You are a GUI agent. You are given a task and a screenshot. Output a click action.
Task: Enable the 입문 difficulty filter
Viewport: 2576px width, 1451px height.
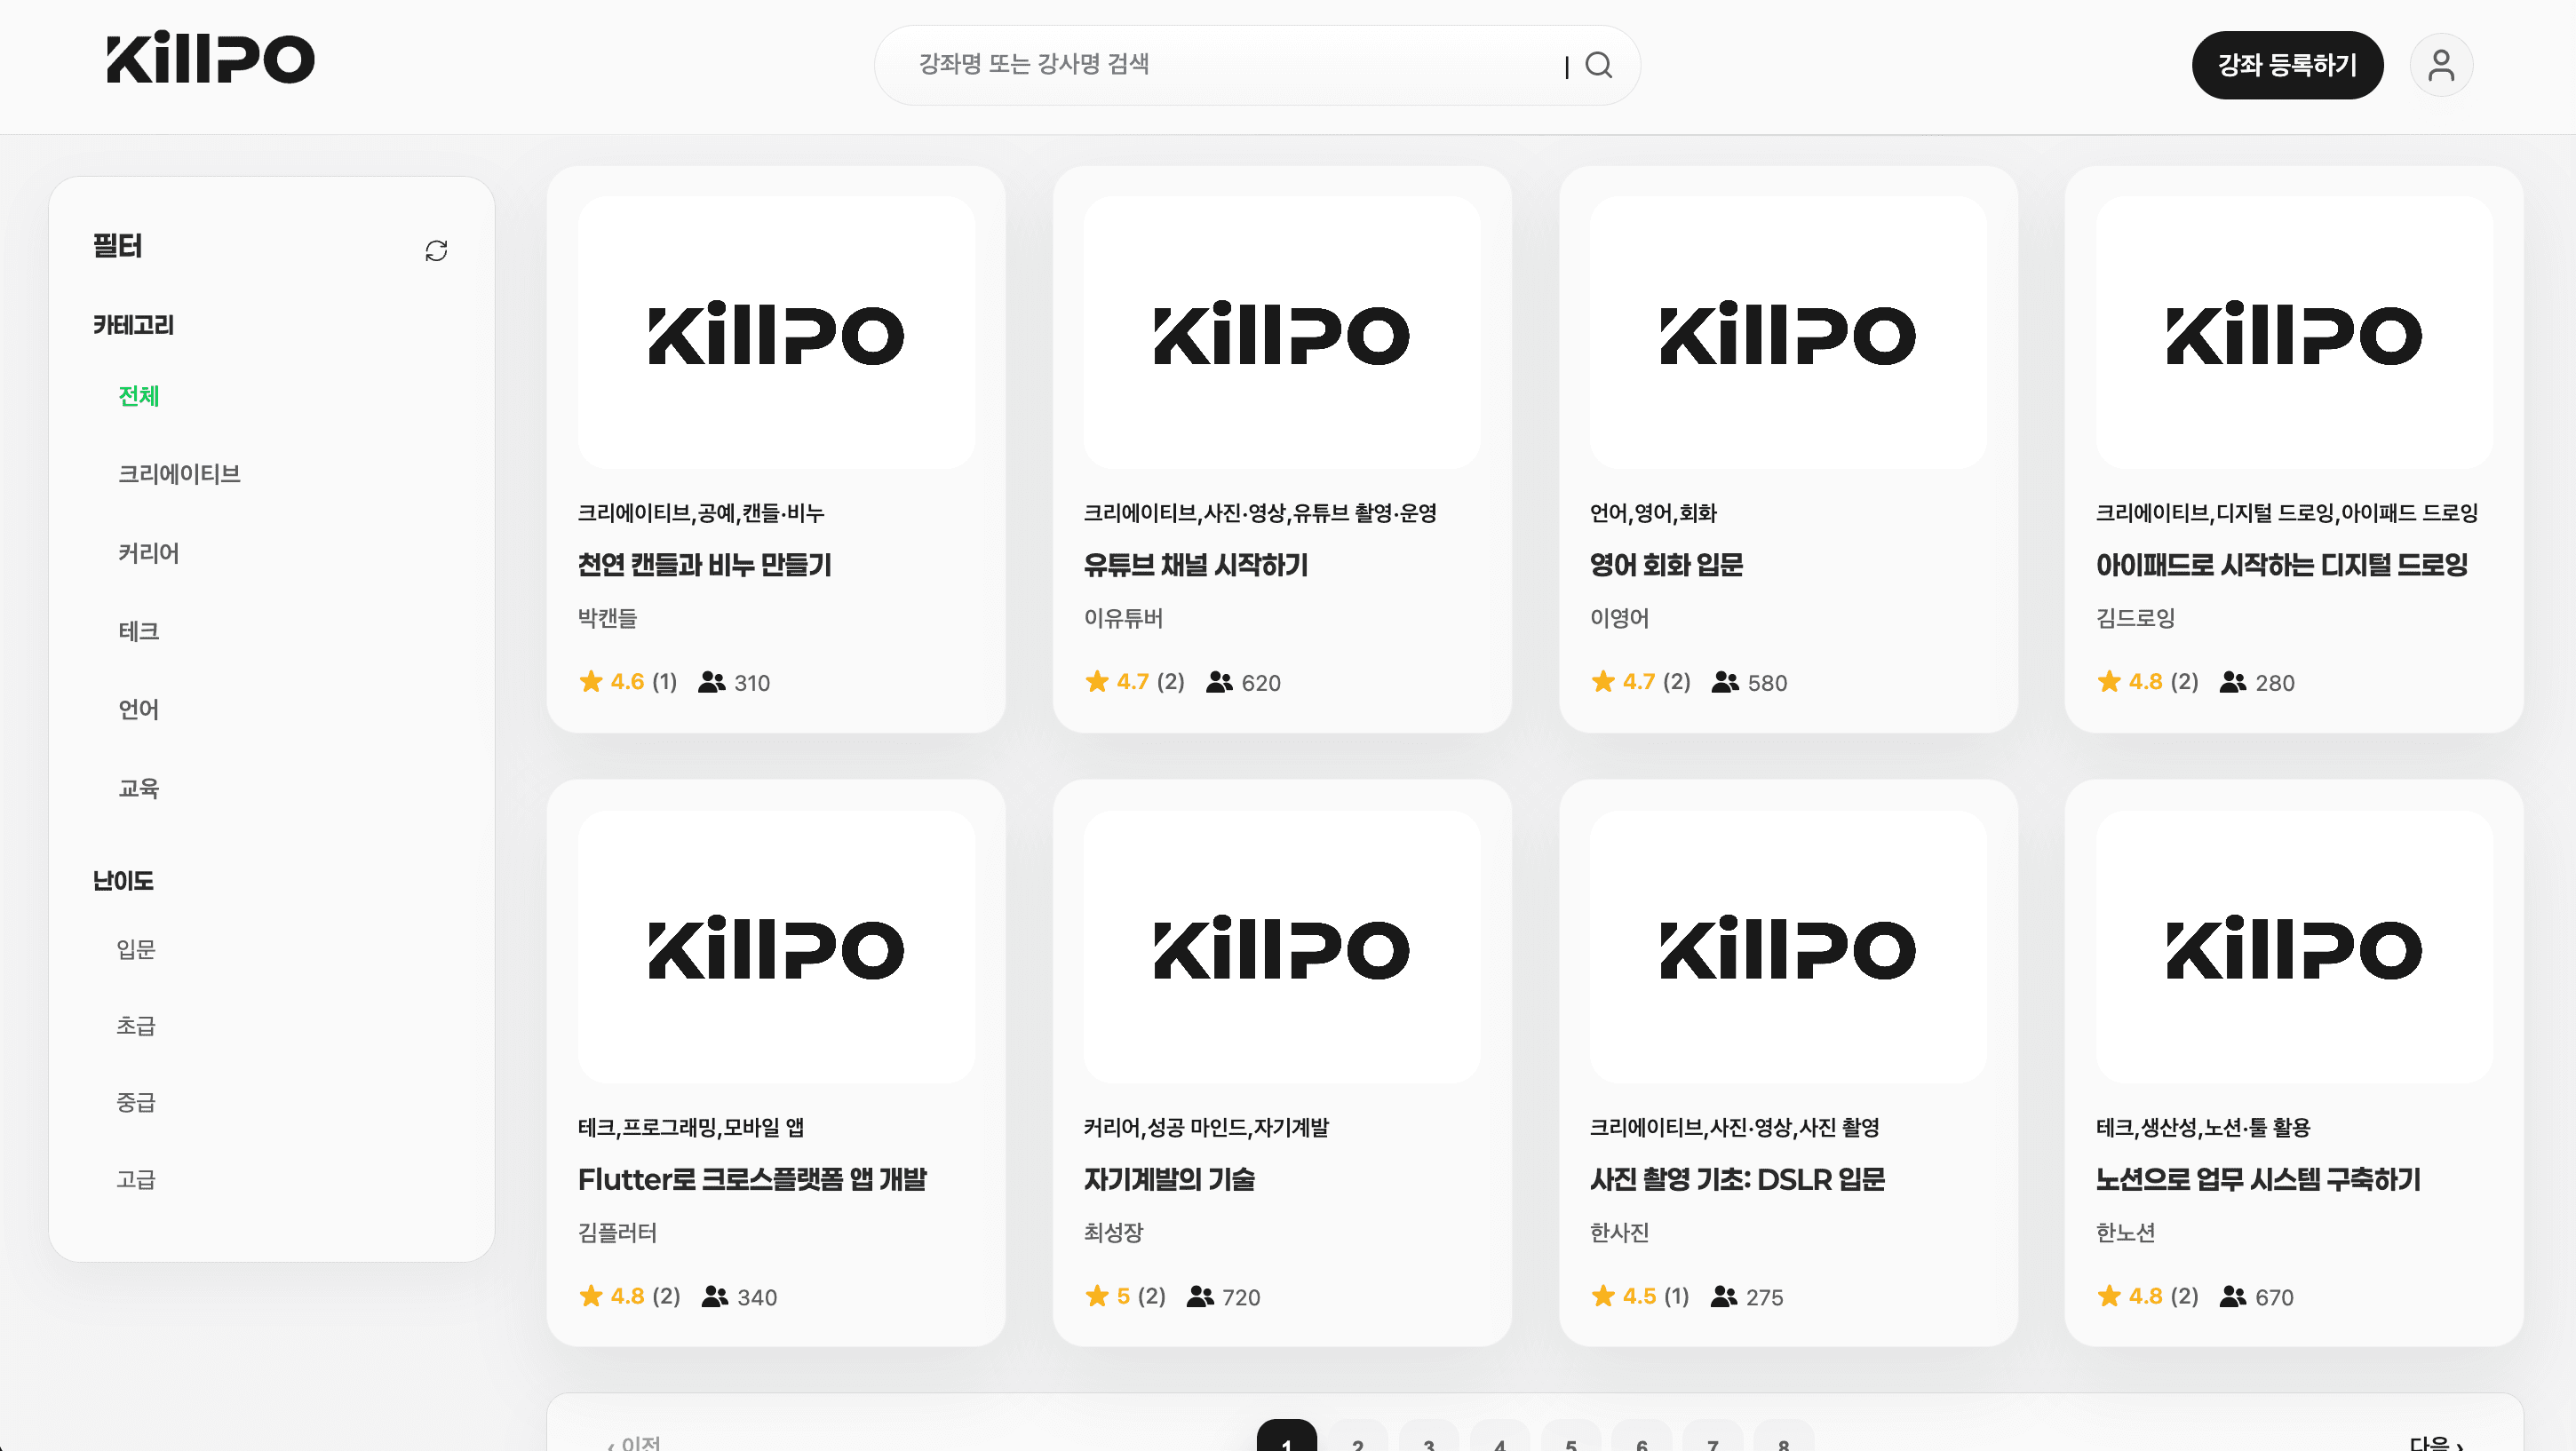136,948
